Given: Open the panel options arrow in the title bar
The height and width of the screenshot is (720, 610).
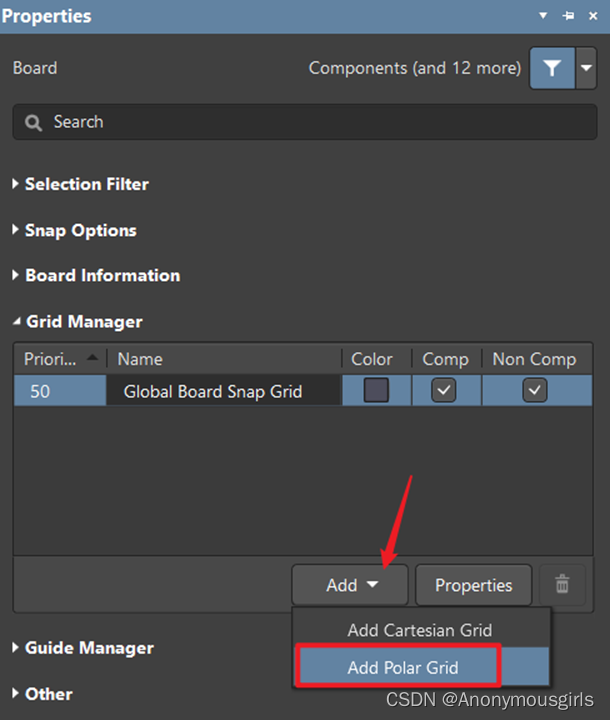Looking at the screenshot, I should tap(544, 16).
